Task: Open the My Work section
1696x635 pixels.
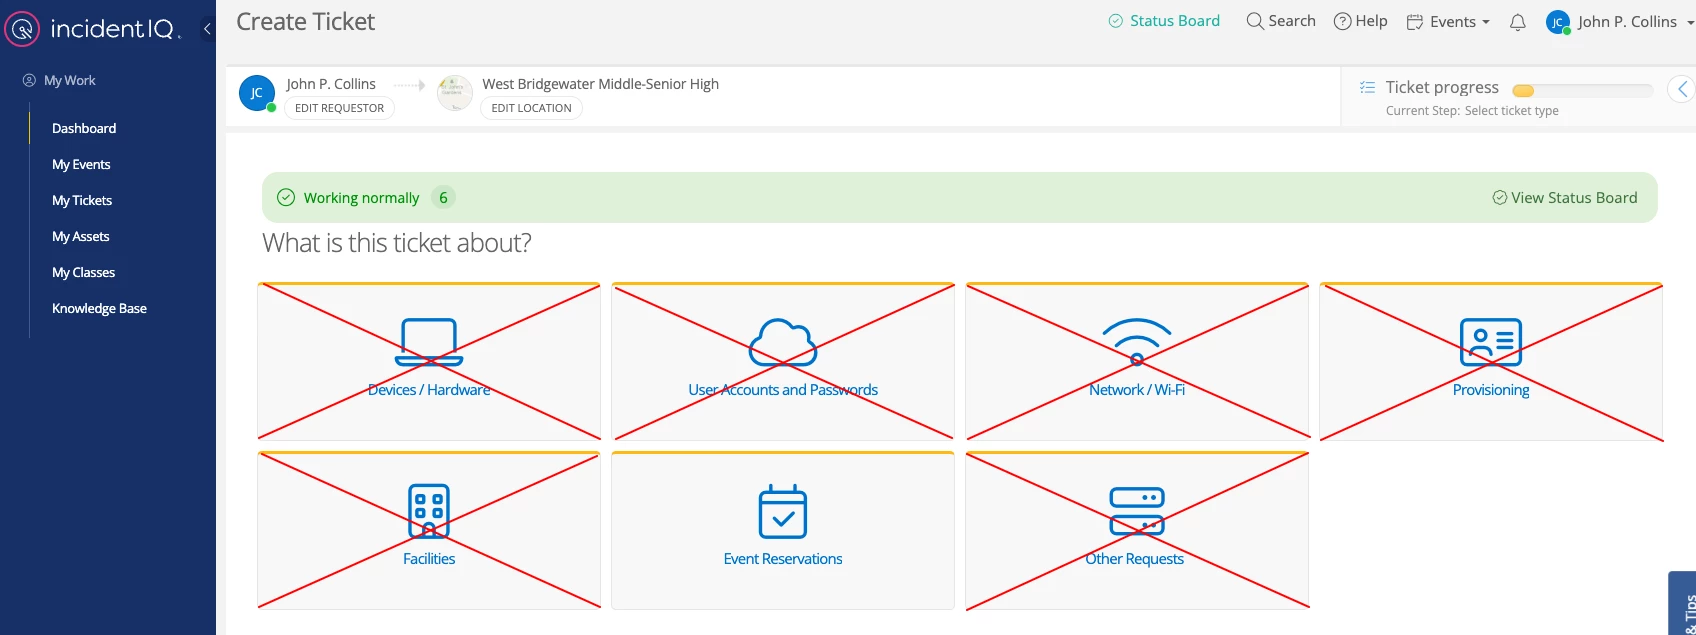Action: [x=70, y=80]
